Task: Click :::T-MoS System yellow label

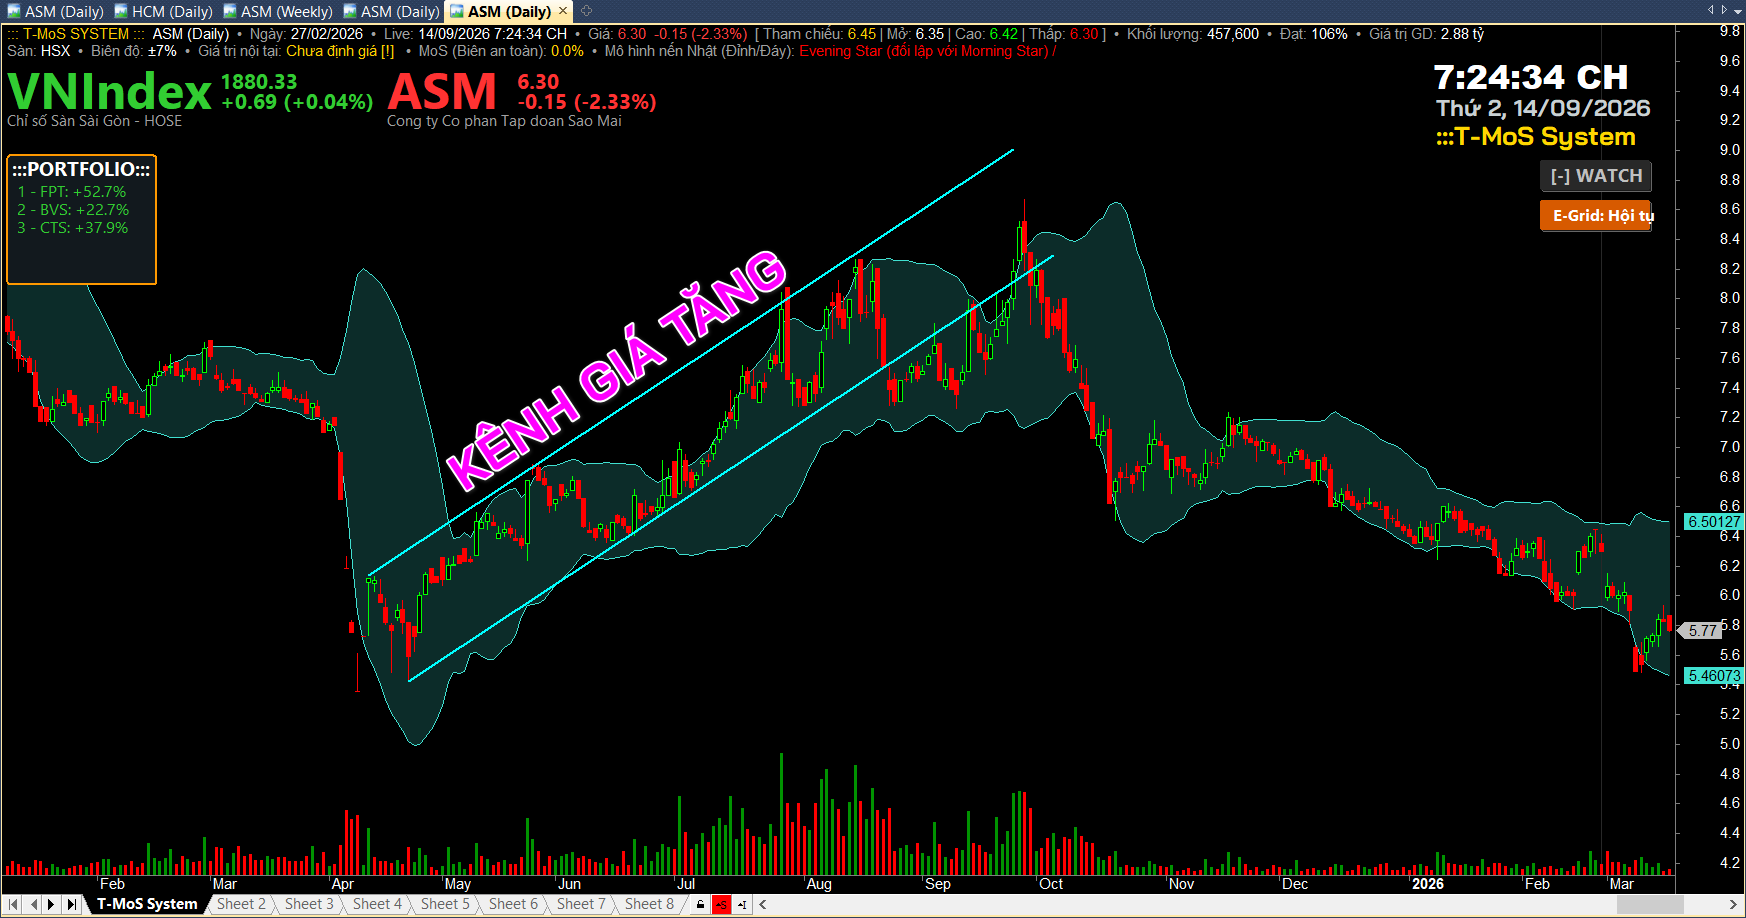Action: tap(1536, 137)
